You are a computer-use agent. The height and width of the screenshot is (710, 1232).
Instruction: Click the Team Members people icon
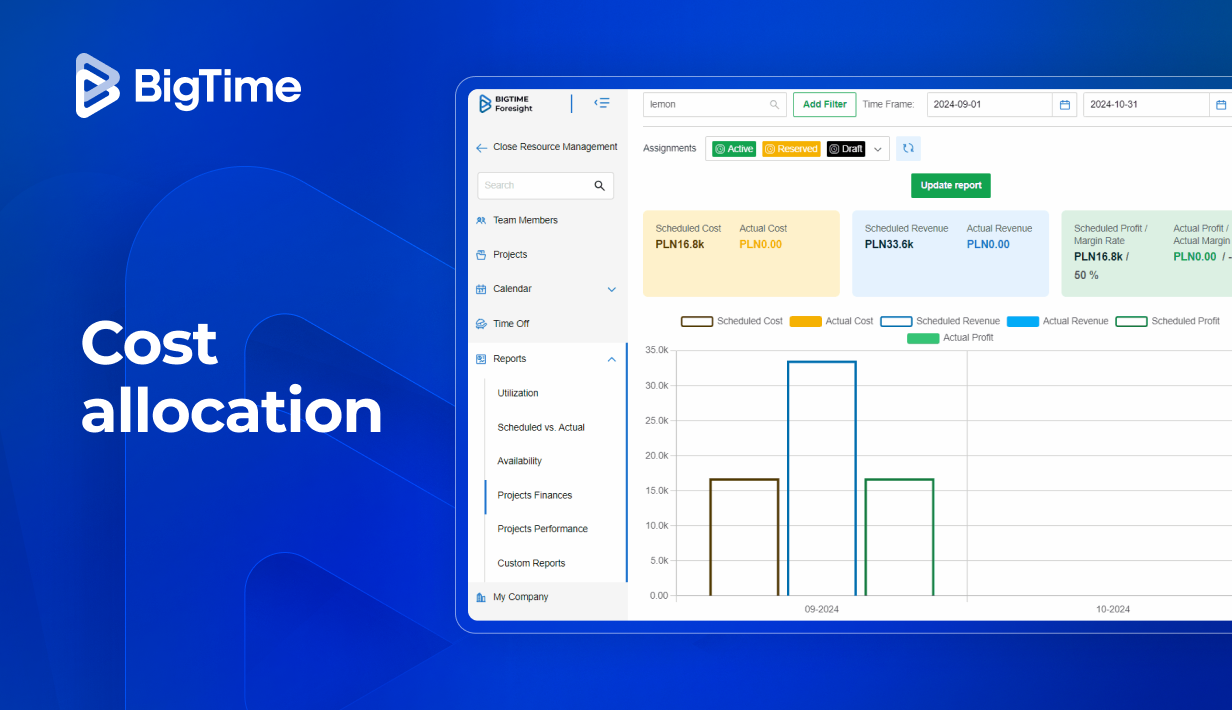[x=481, y=221]
